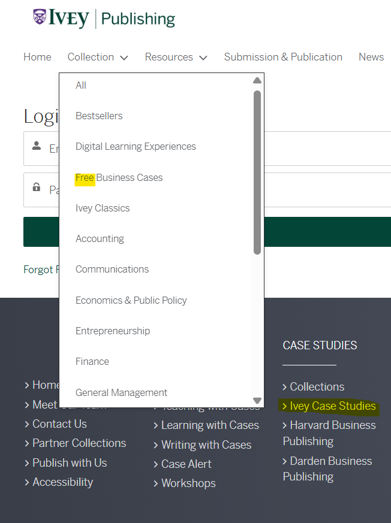The image size is (391, 523).
Task: Click the scroll up arrow in dropdown list
Action: pos(257,80)
